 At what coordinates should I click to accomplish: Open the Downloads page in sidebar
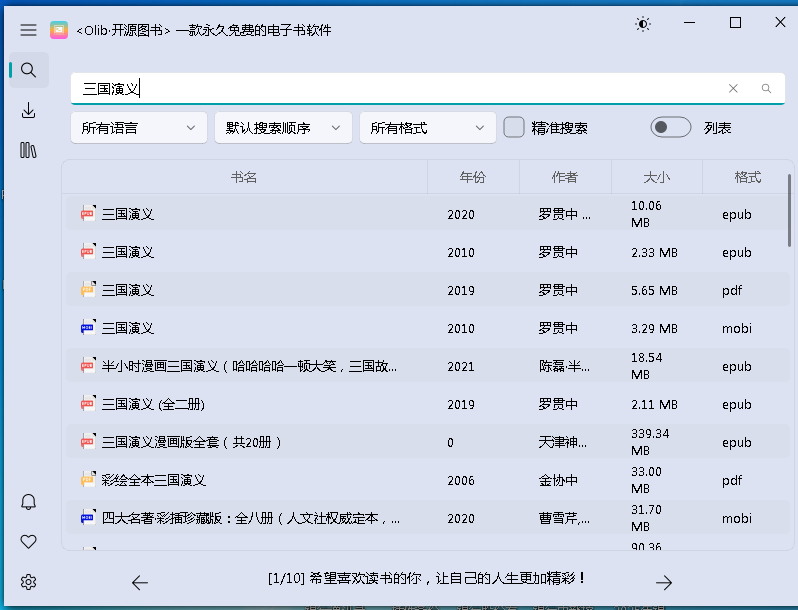pyautogui.click(x=28, y=110)
